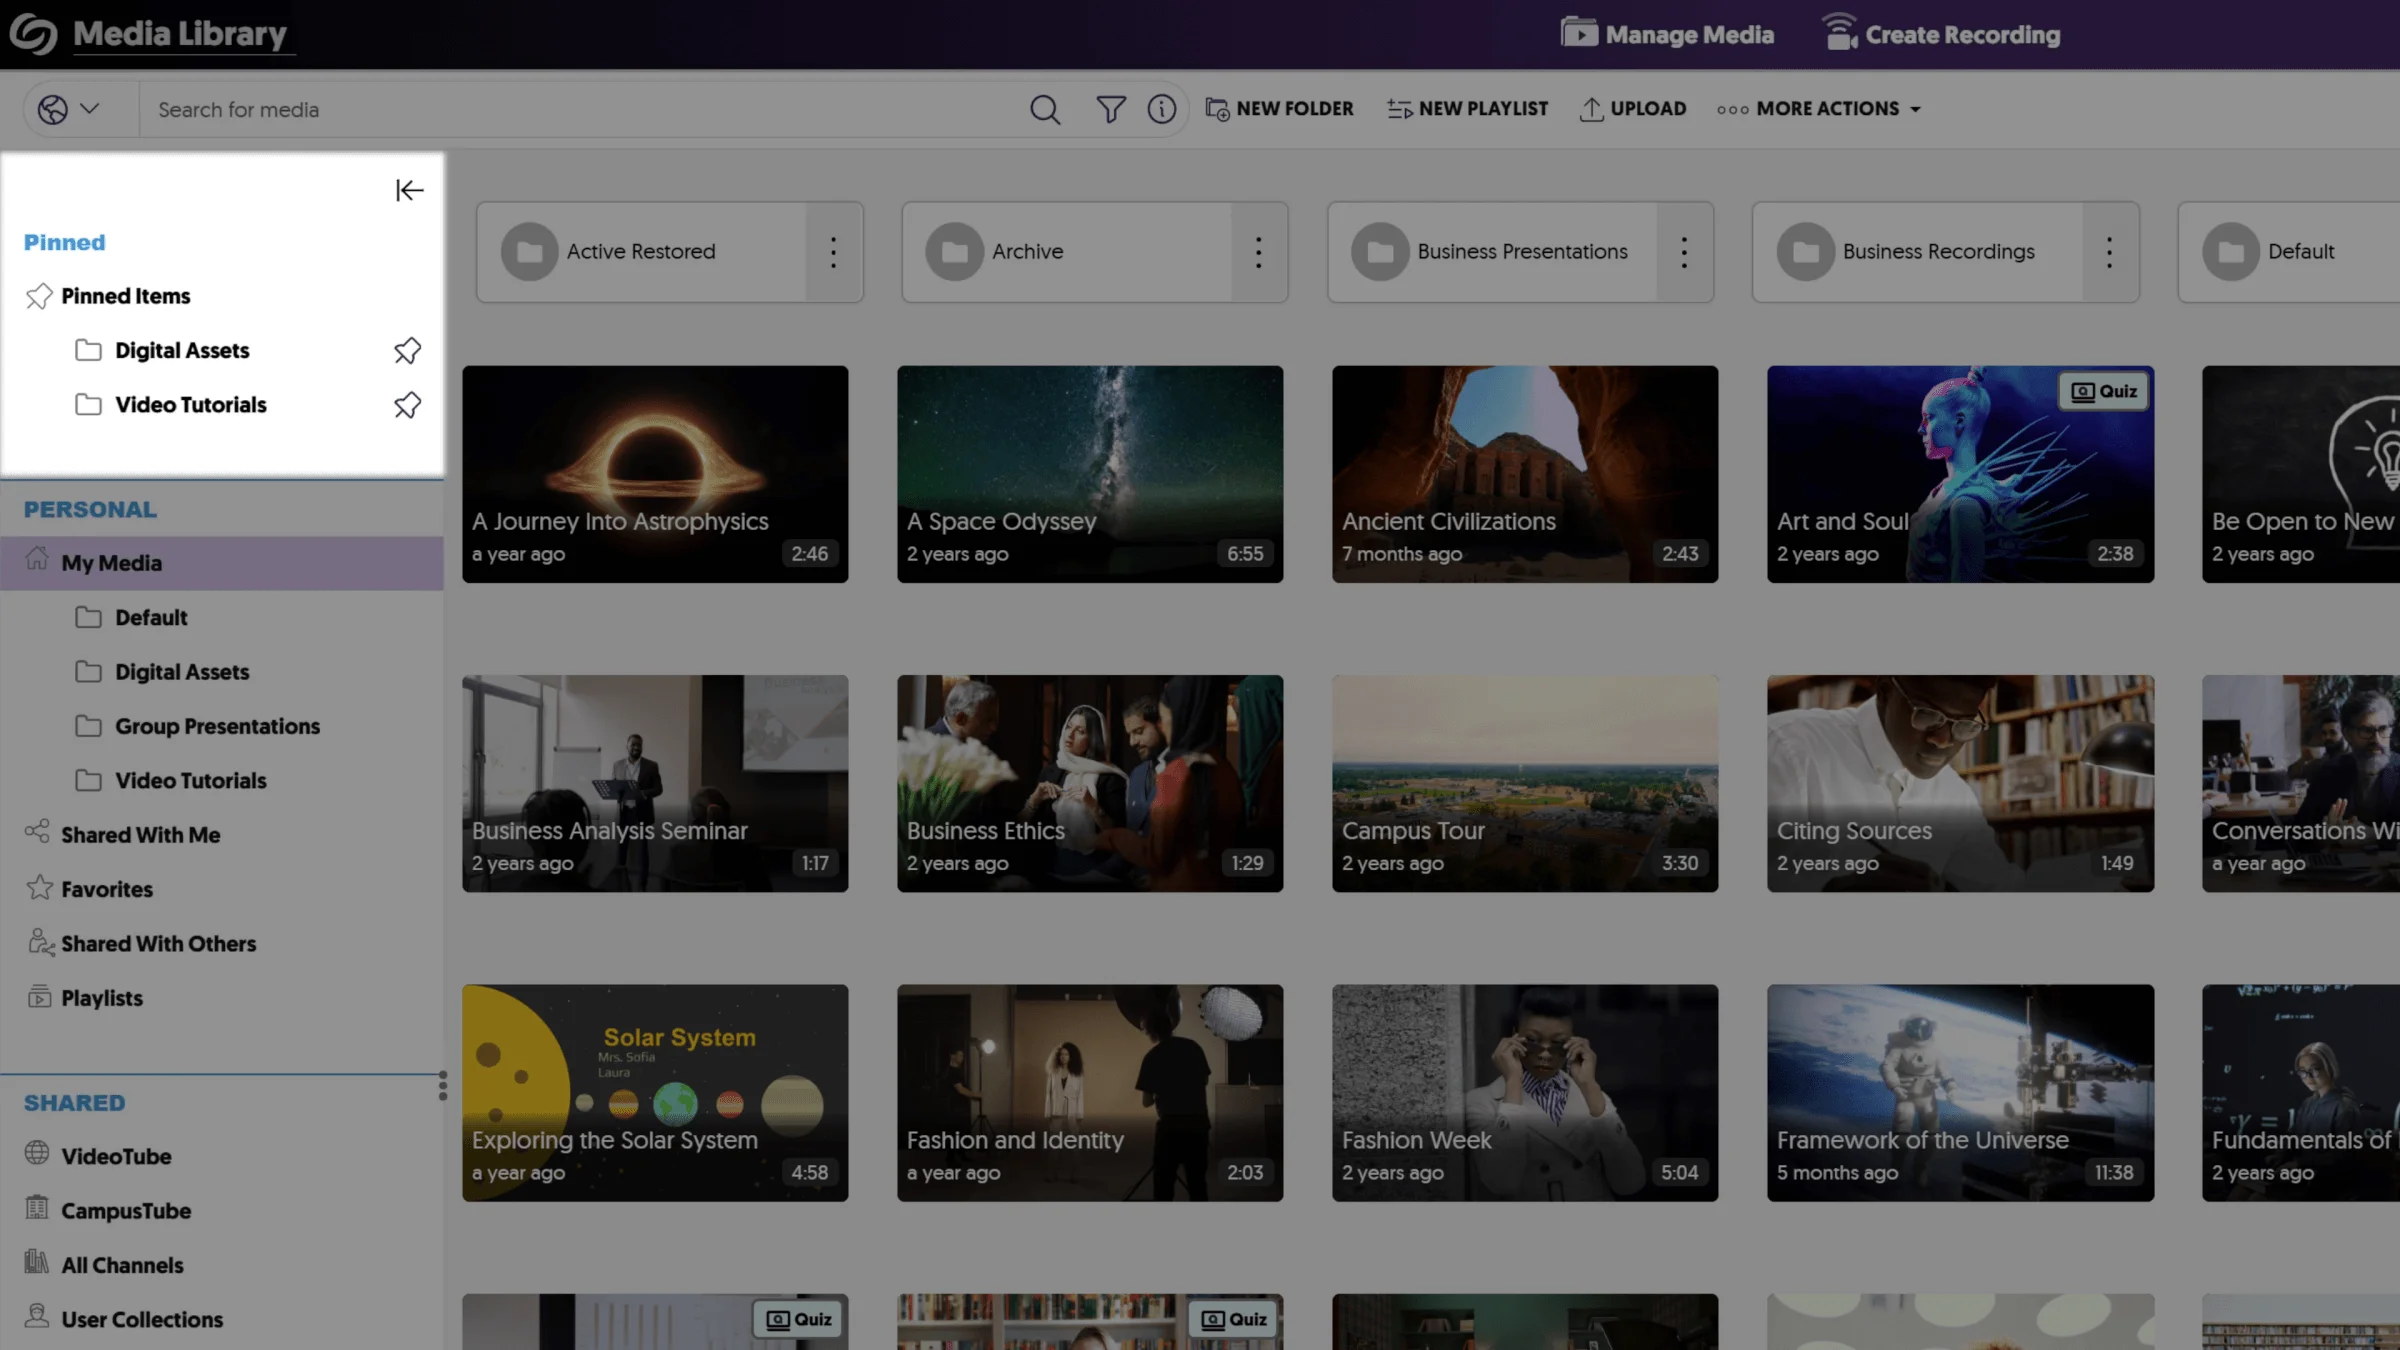The width and height of the screenshot is (2400, 1350).
Task: Open Video Tutorials under My Media
Action: [190, 781]
